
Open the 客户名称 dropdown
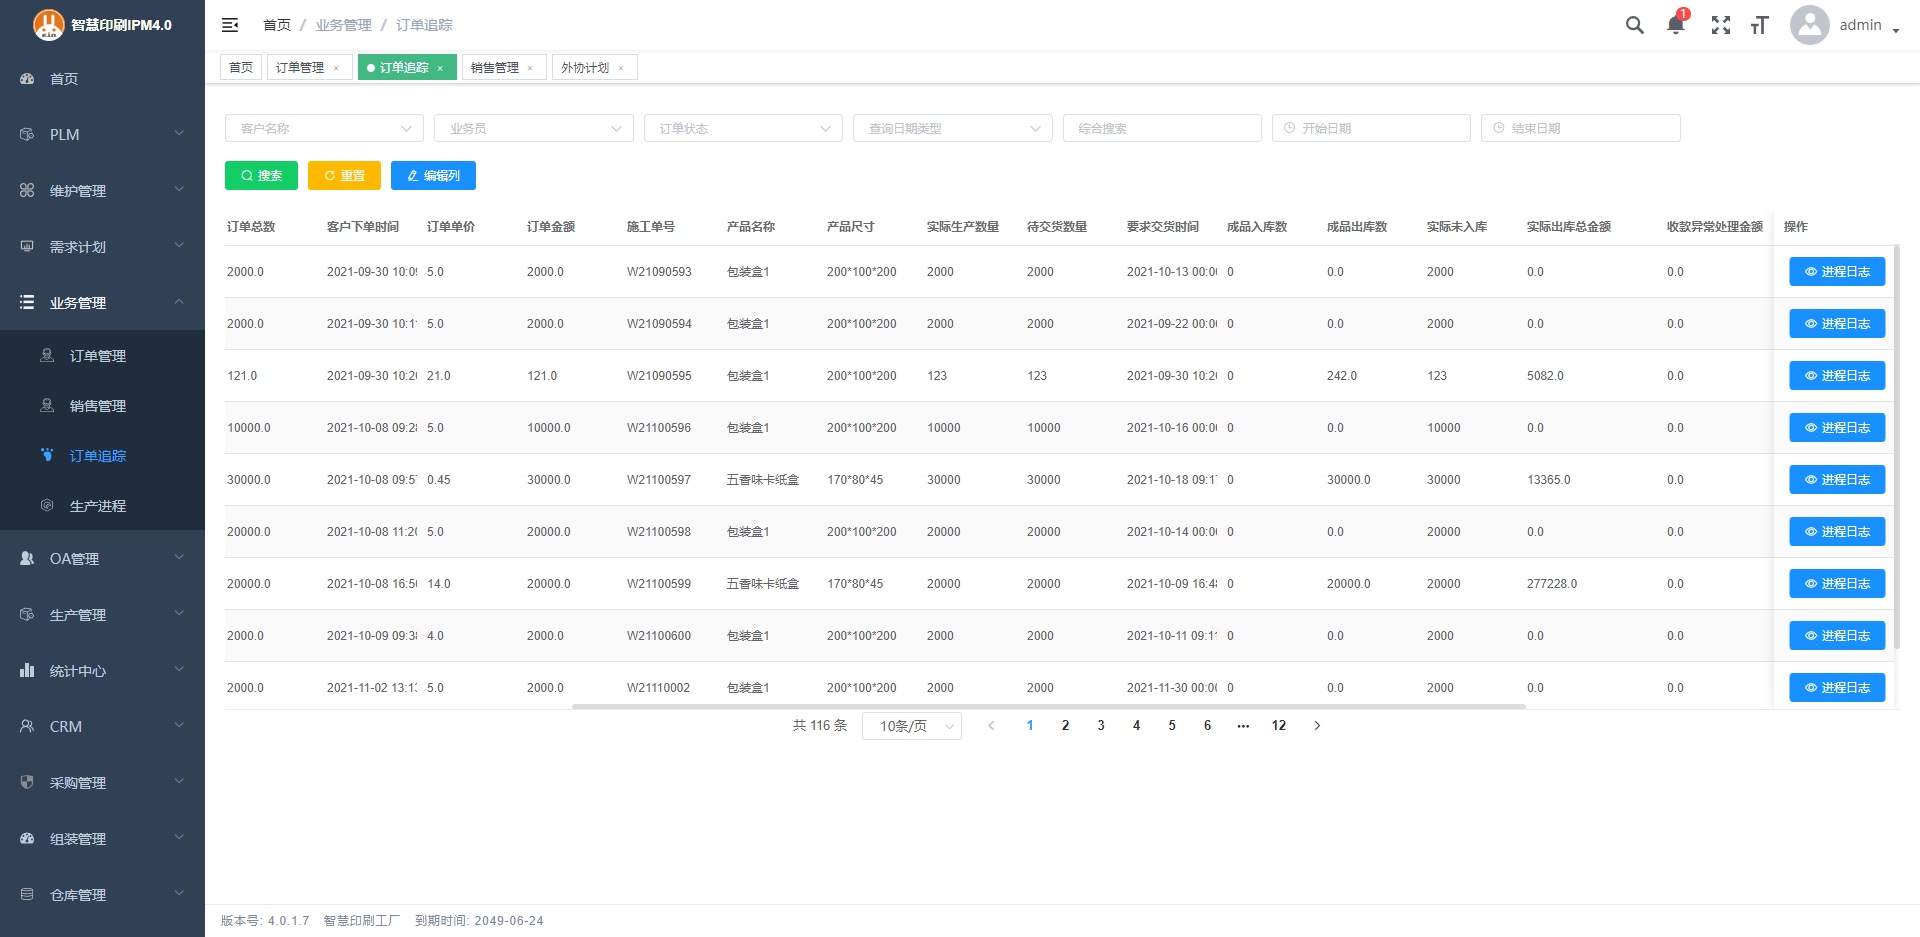(324, 128)
